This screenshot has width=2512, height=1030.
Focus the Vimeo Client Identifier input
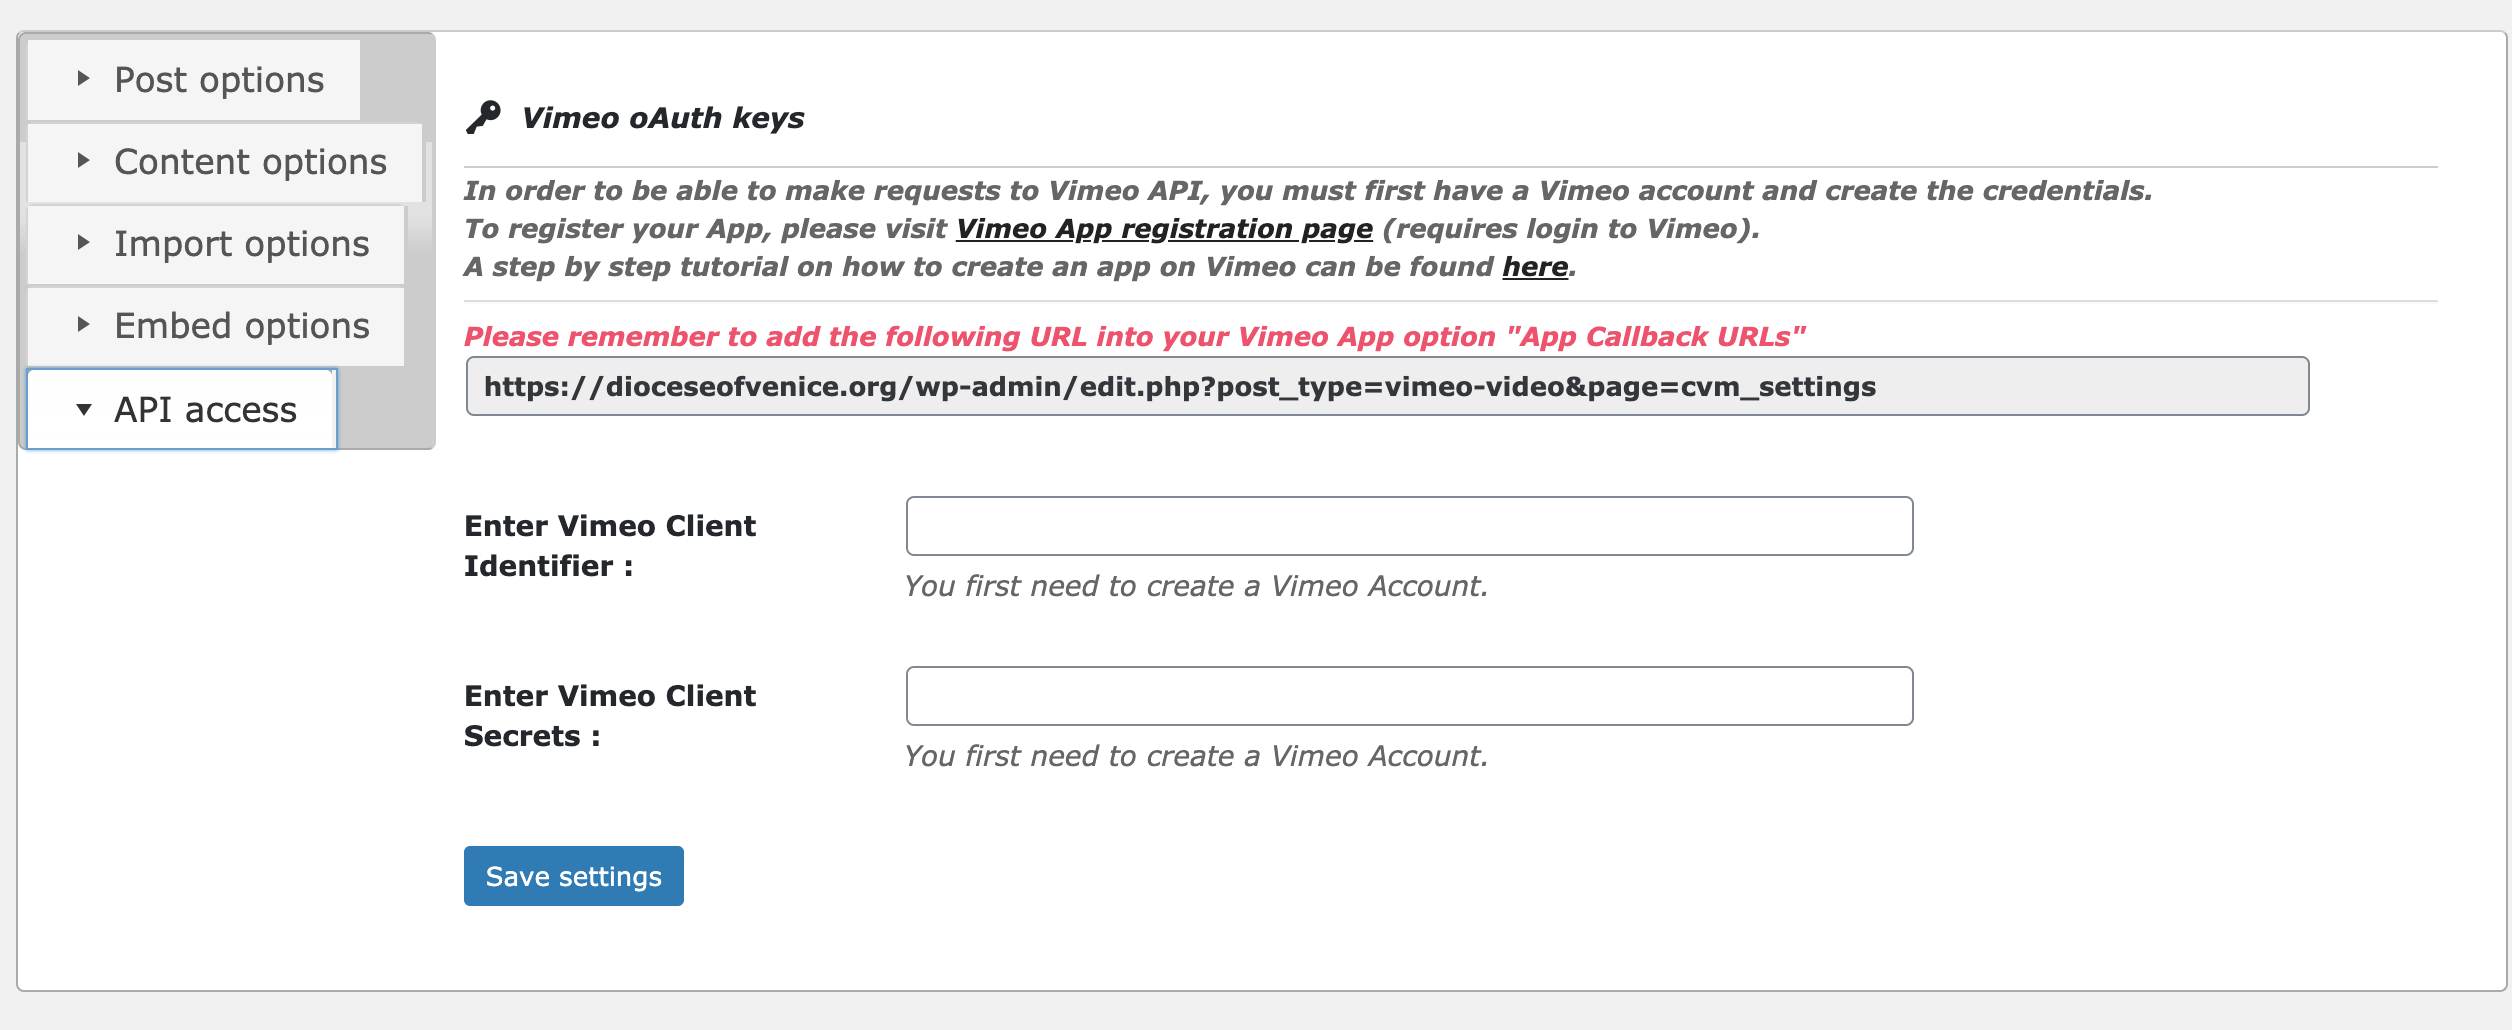1408,526
